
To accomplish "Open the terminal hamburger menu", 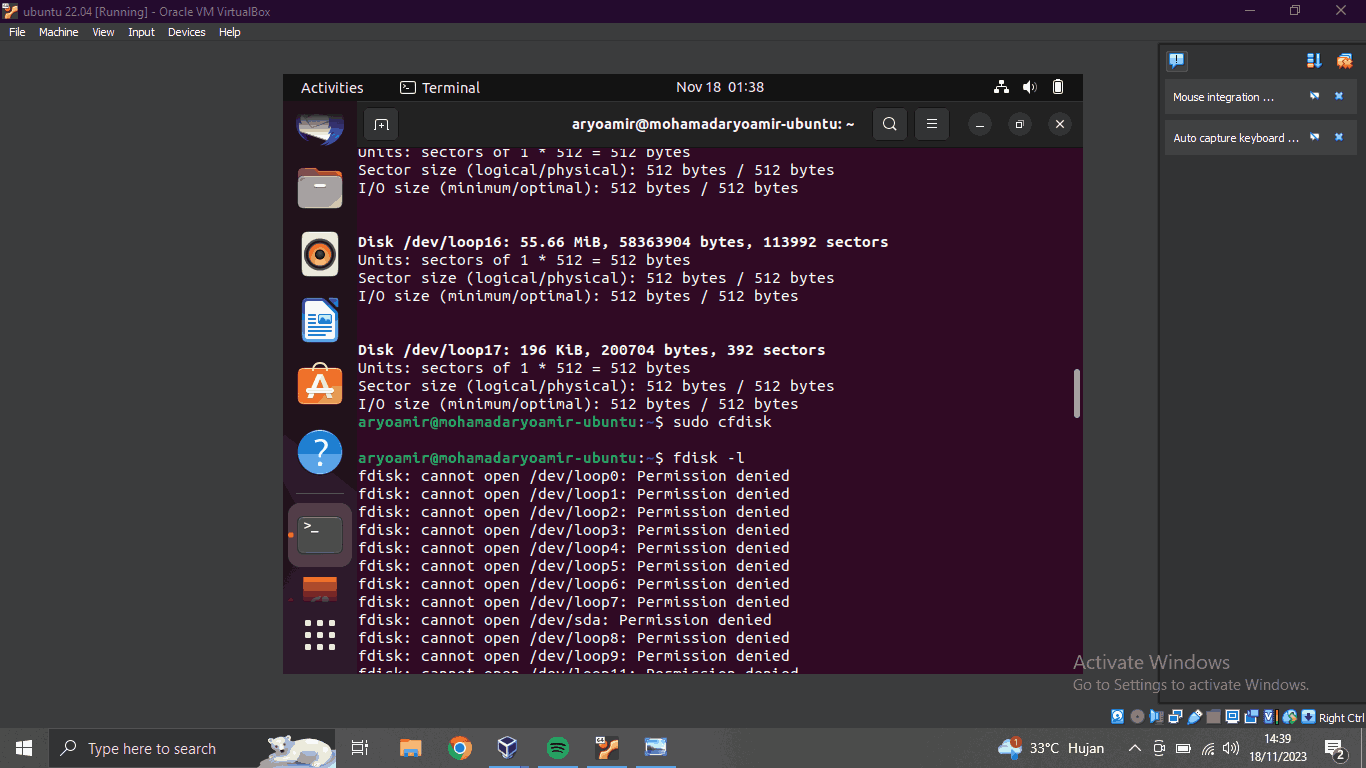I will (931, 125).
